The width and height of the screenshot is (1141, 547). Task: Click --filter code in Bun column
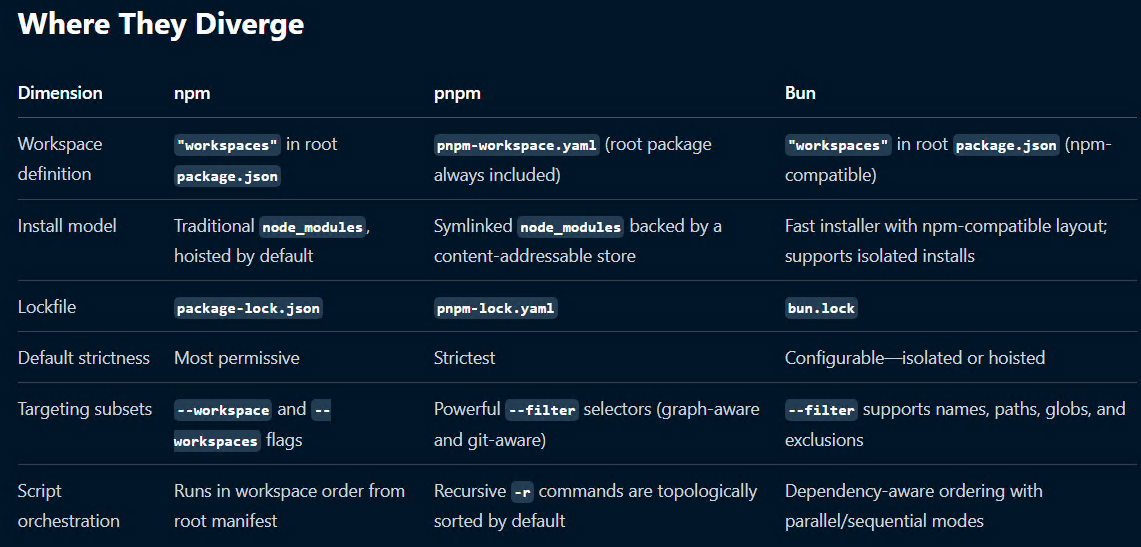(x=822, y=410)
